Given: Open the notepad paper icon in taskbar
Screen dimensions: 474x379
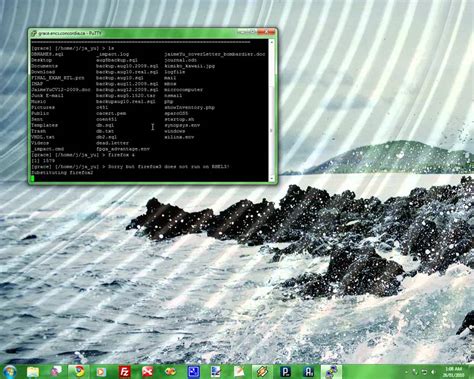Looking at the screenshot, I should point(239,372).
